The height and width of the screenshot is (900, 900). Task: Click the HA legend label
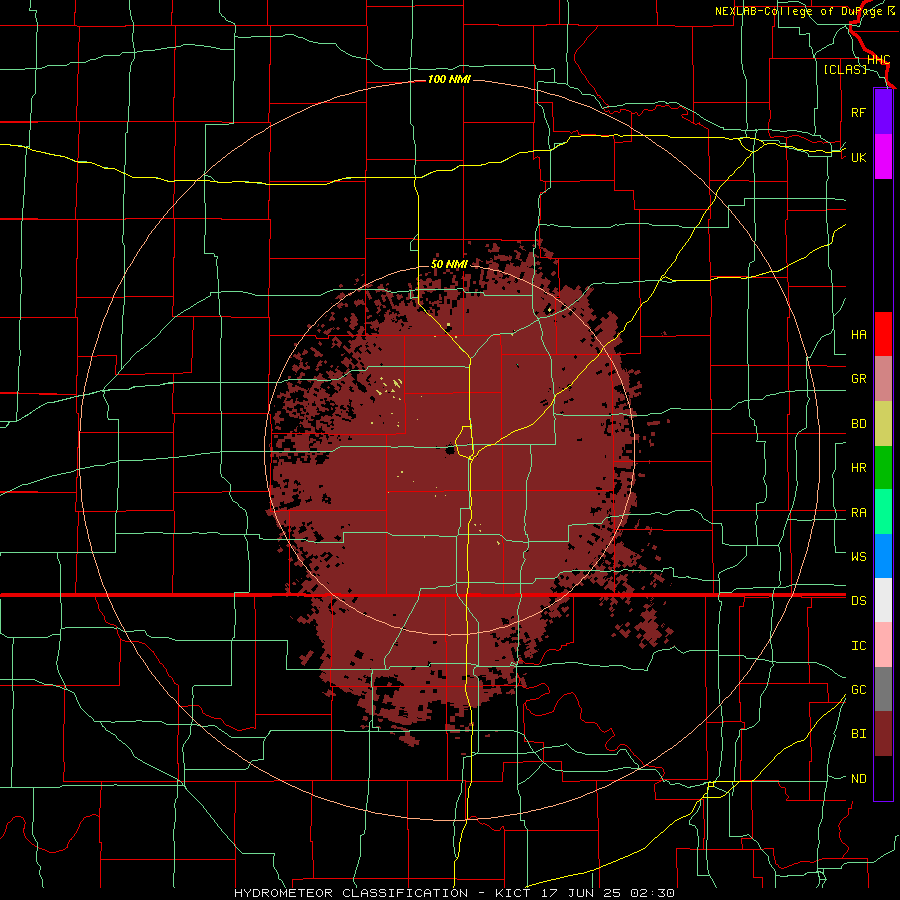tap(858, 335)
